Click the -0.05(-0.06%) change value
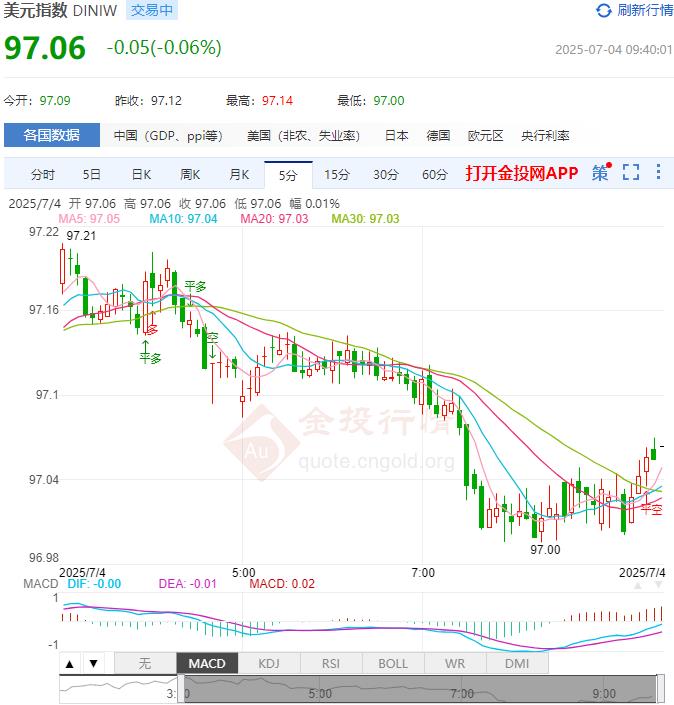This screenshot has height=705, width=674. (164, 48)
